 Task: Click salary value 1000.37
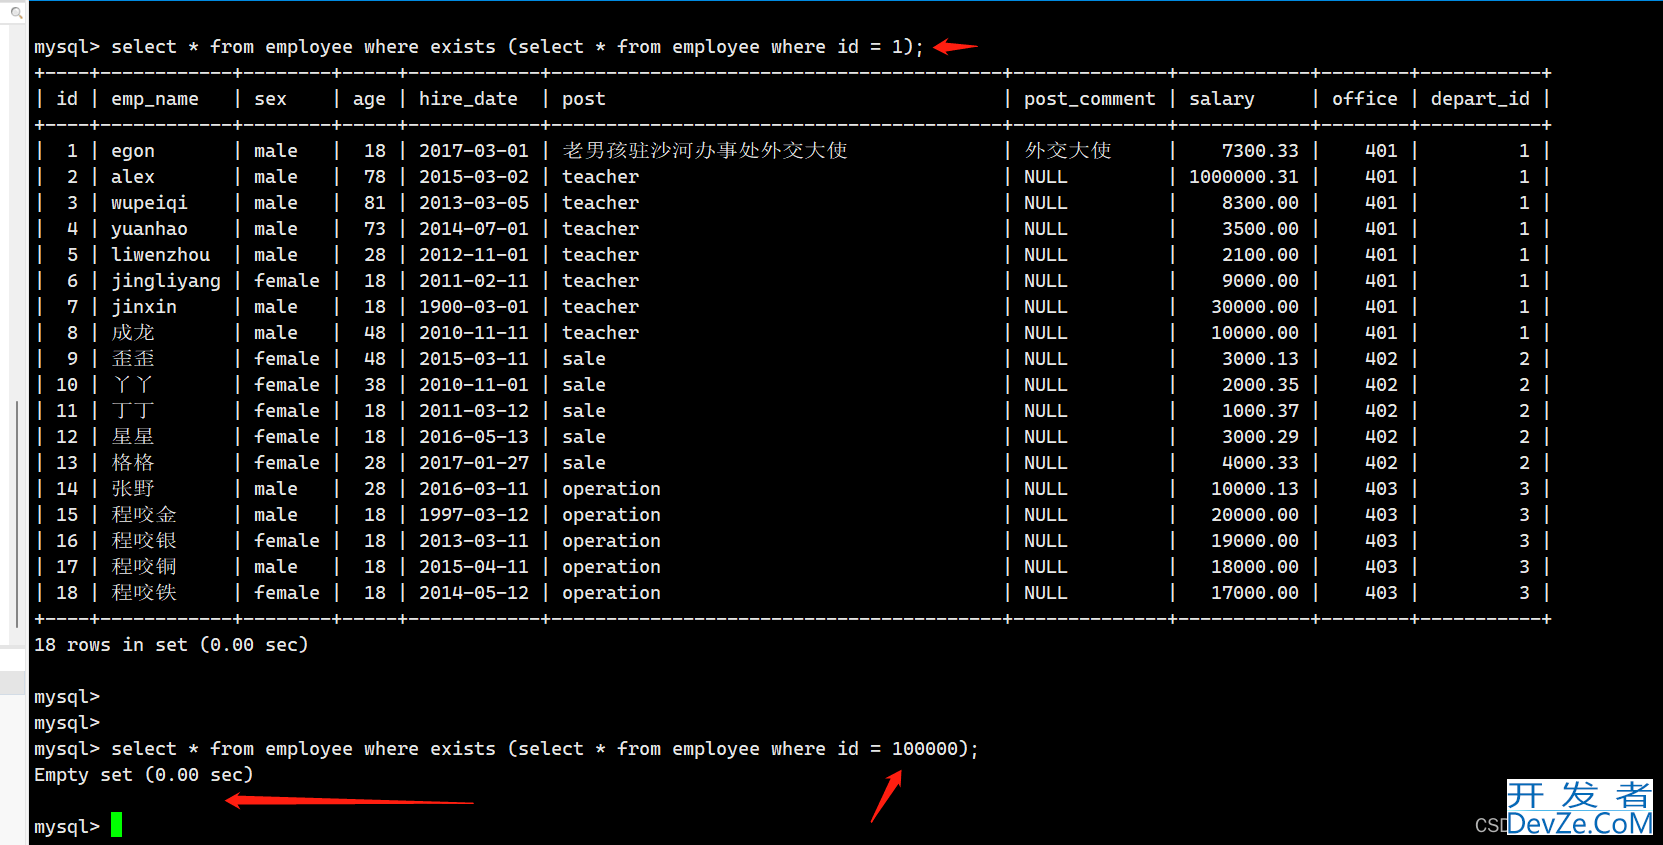pyautogui.click(x=1260, y=411)
